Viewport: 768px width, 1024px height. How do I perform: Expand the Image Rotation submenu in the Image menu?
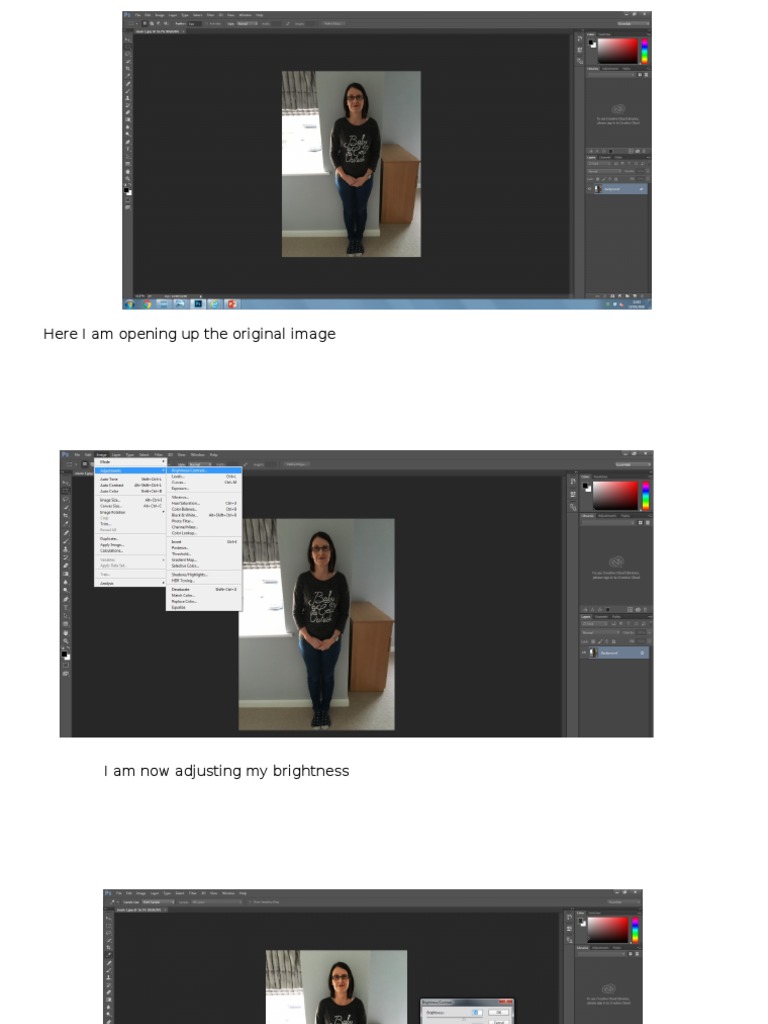click(x=130, y=512)
